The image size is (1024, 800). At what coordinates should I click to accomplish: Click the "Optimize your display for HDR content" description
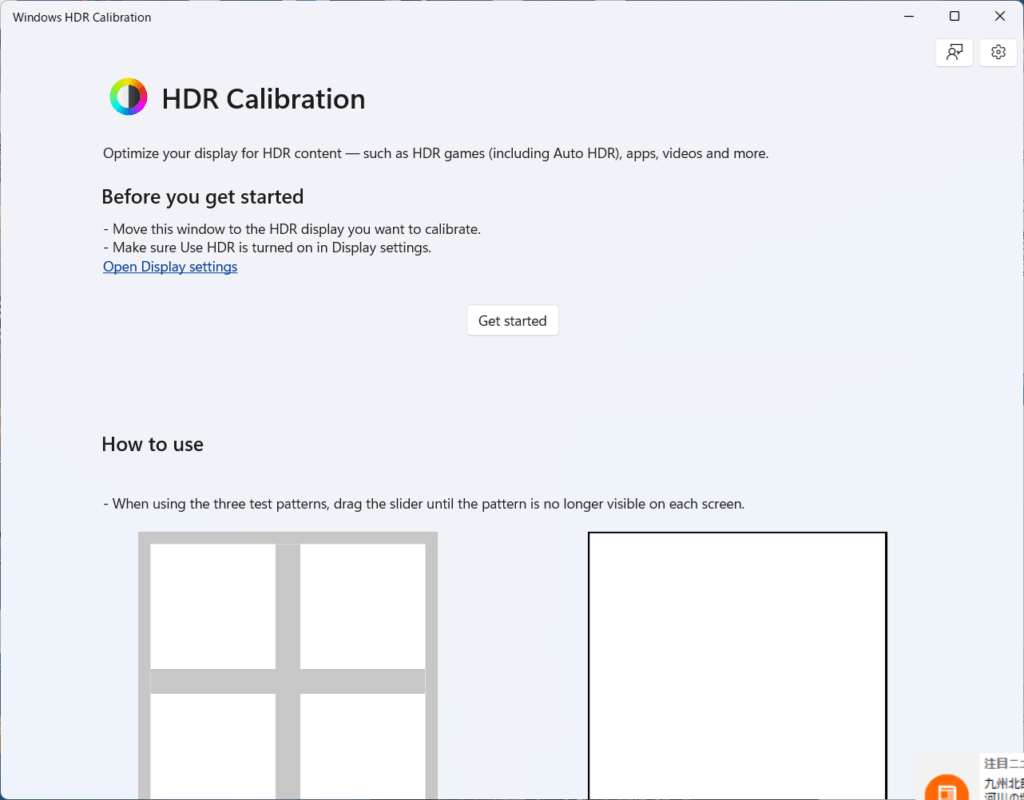[x=436, y=153]
